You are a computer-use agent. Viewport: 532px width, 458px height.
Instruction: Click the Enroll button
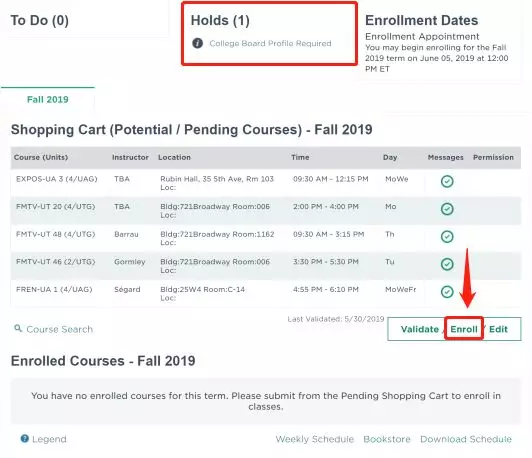click(x=464, y=329)
